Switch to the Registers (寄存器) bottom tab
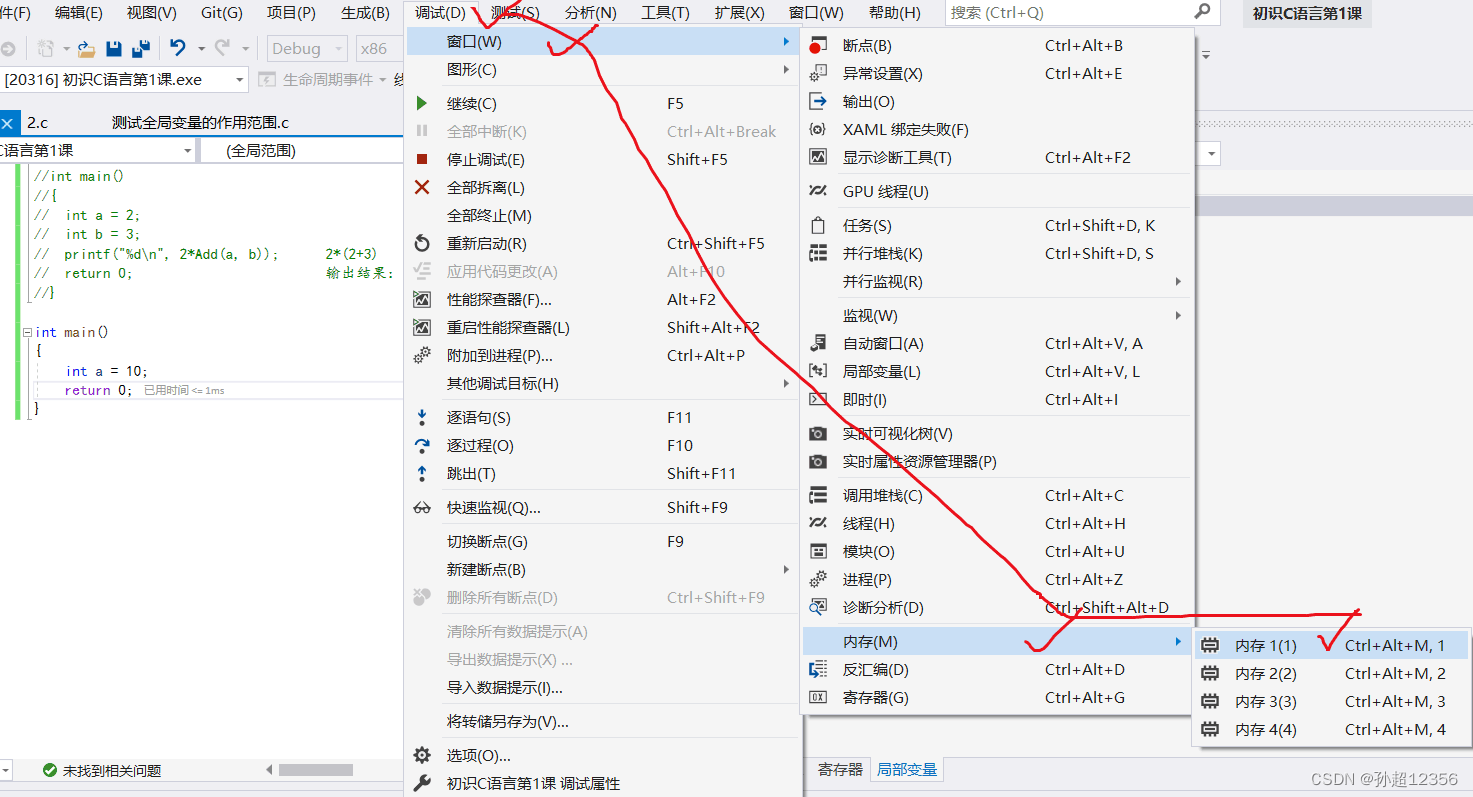 (840, 769)
